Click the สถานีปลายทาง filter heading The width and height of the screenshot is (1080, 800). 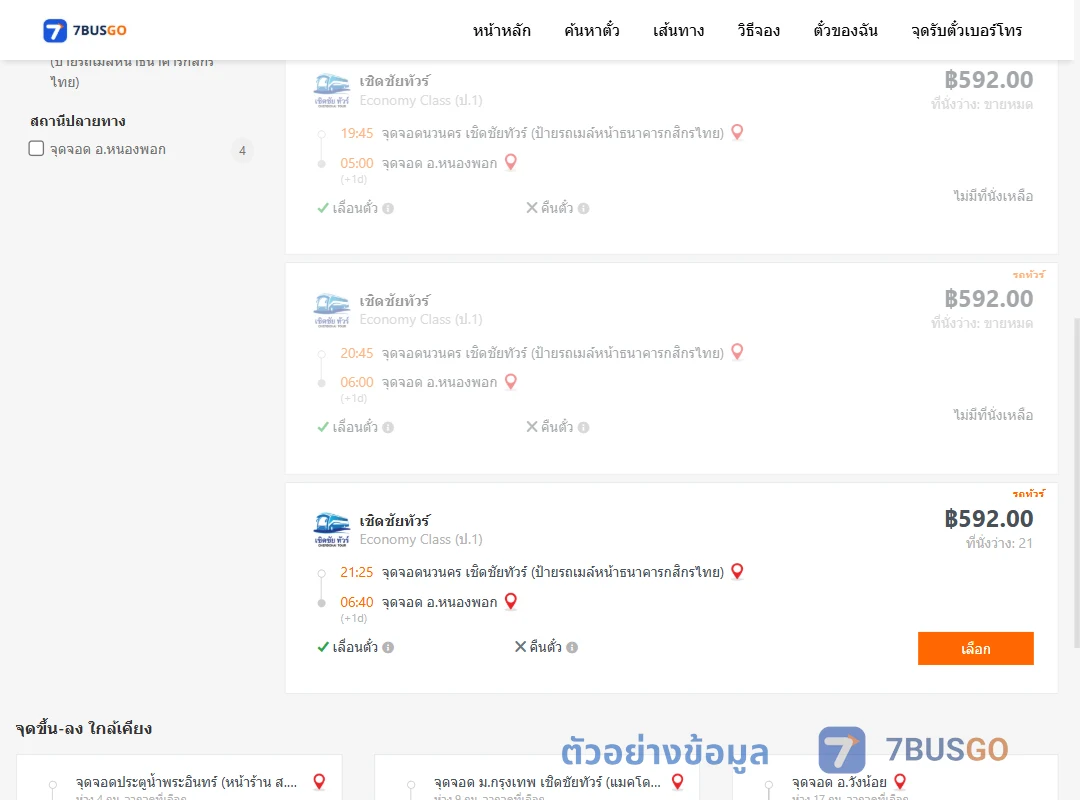tap(78, 121)
